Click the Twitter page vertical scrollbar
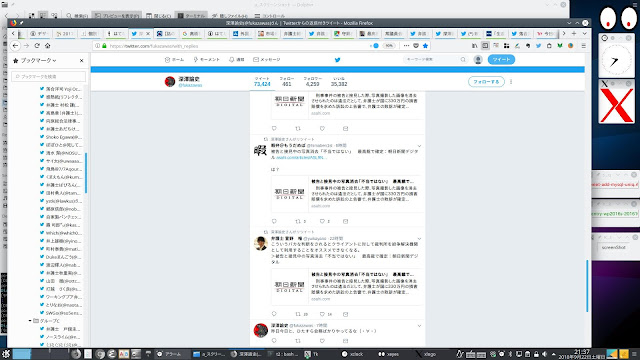Image resolution: width=640 pixels, height=360 pixels. (587, 286)
